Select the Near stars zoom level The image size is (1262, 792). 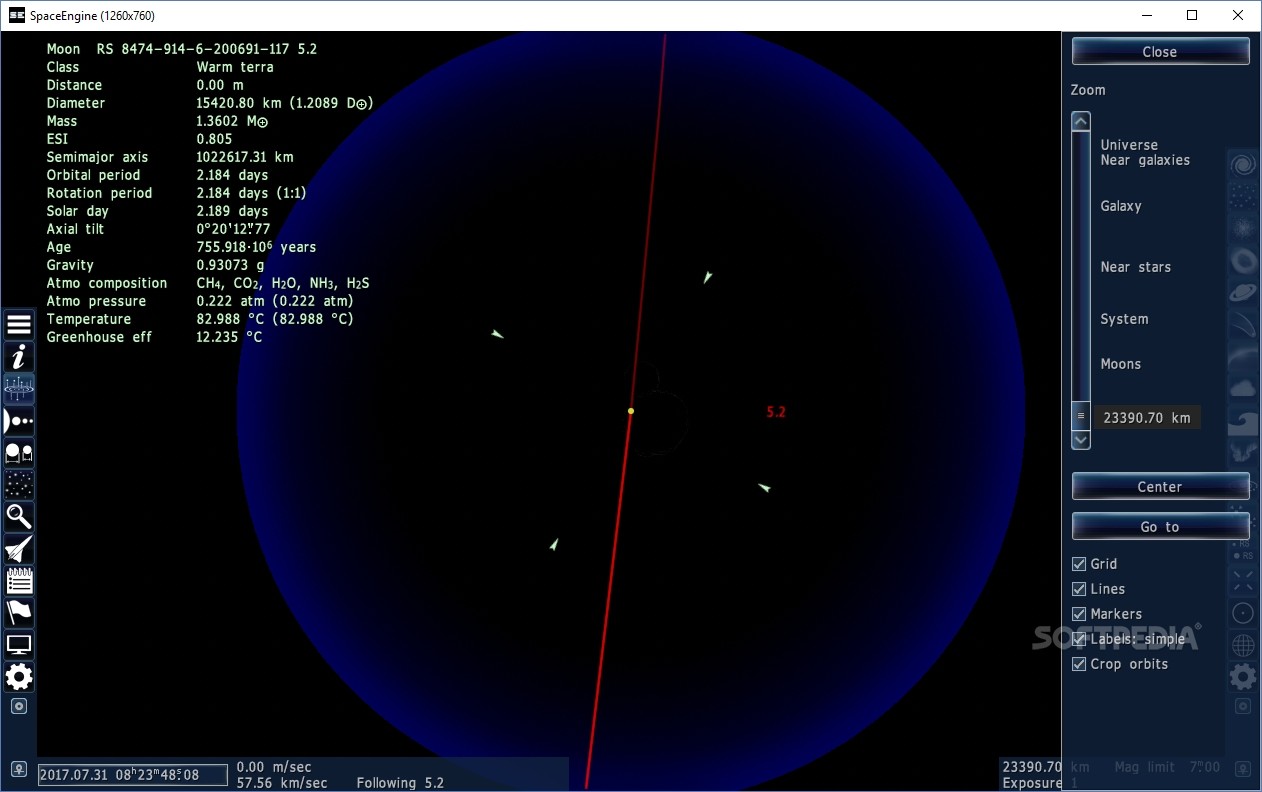pyautogui.click(x=1135, y=267)
